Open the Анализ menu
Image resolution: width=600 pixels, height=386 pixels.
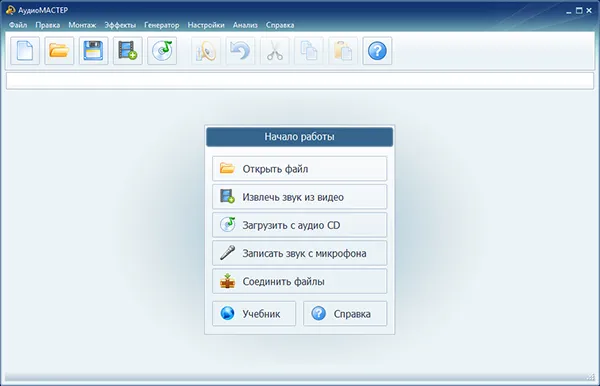pos(245,25)
